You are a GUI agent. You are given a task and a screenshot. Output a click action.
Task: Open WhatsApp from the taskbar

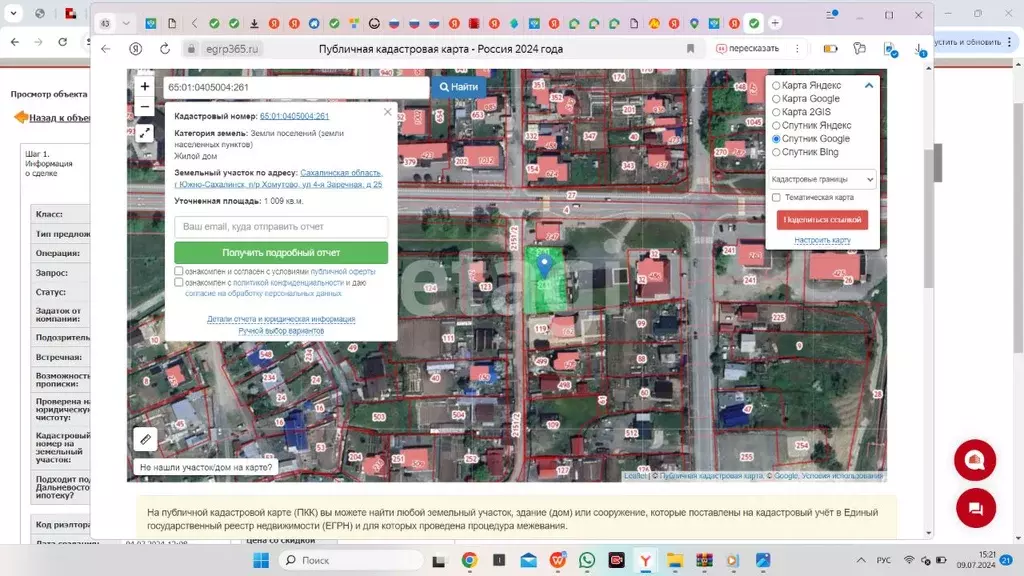point(586,560)
